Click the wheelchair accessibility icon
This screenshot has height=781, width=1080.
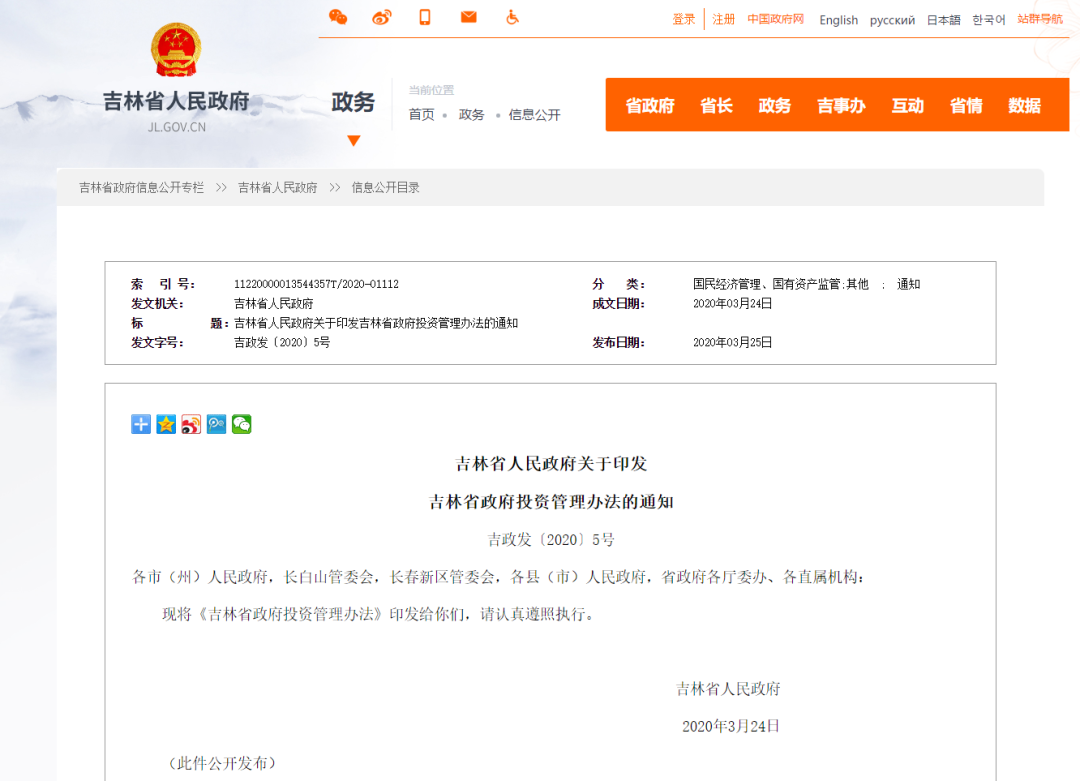[x=512, y=17]
